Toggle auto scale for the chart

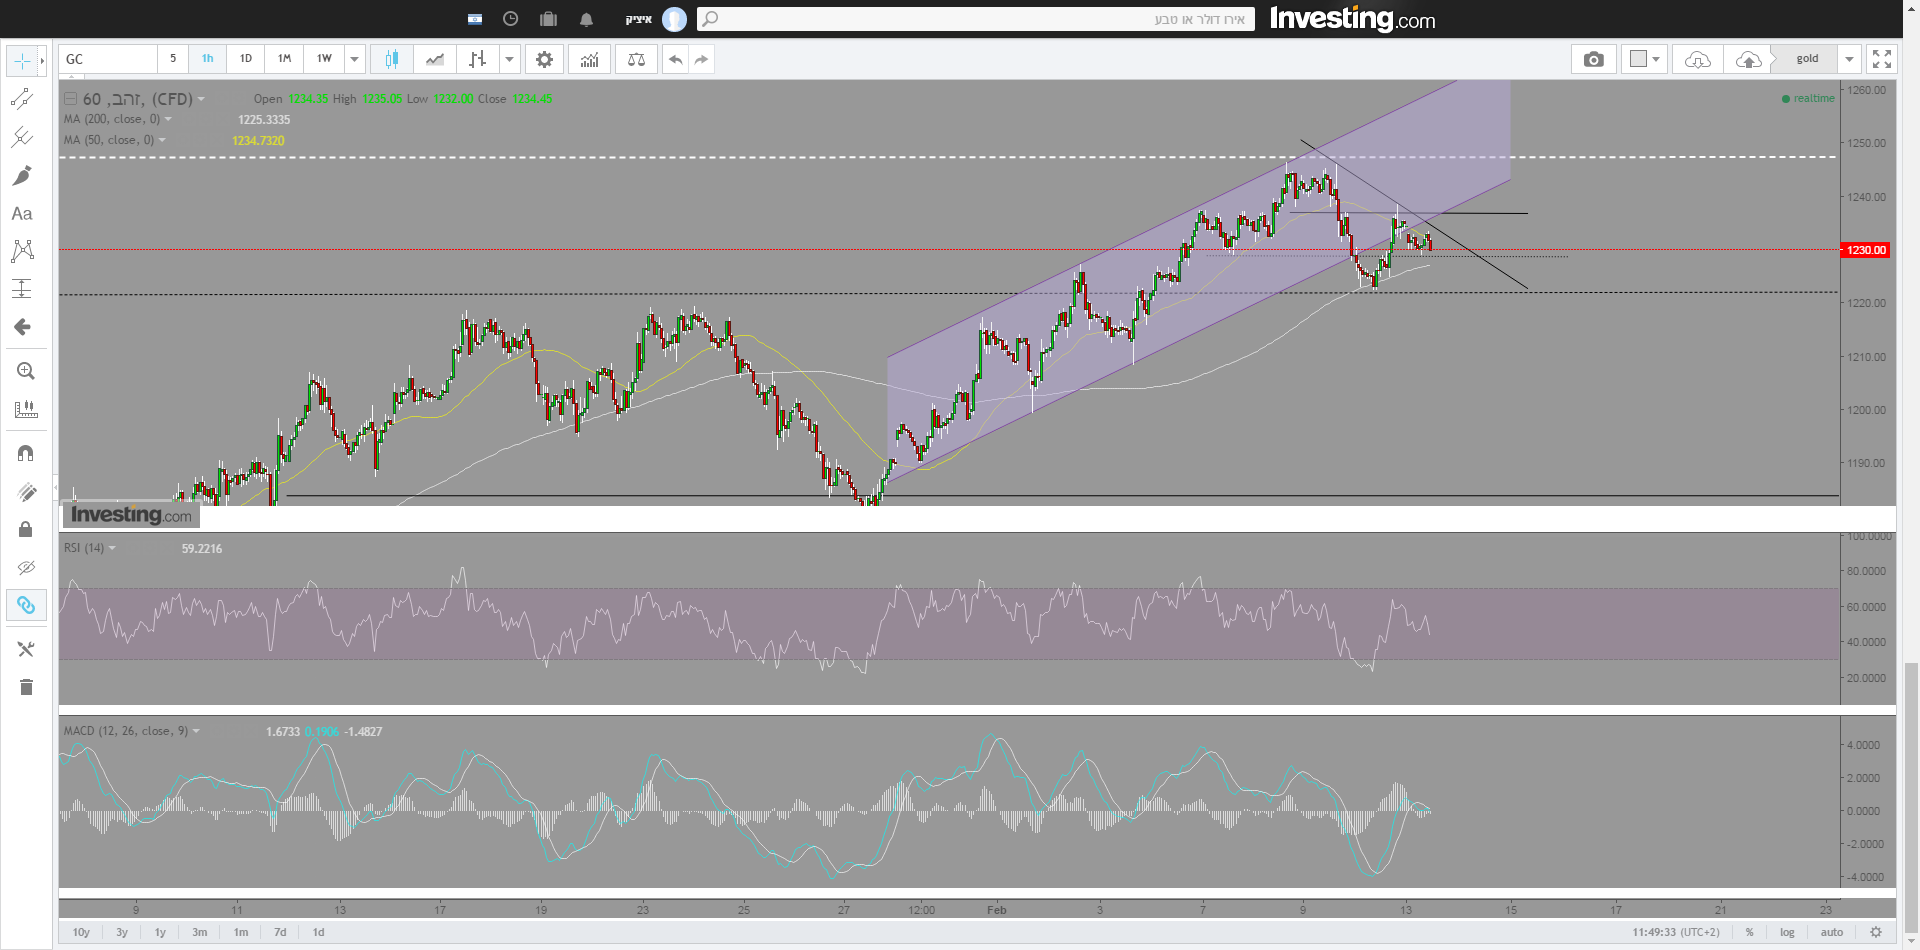pos(1832,932)
